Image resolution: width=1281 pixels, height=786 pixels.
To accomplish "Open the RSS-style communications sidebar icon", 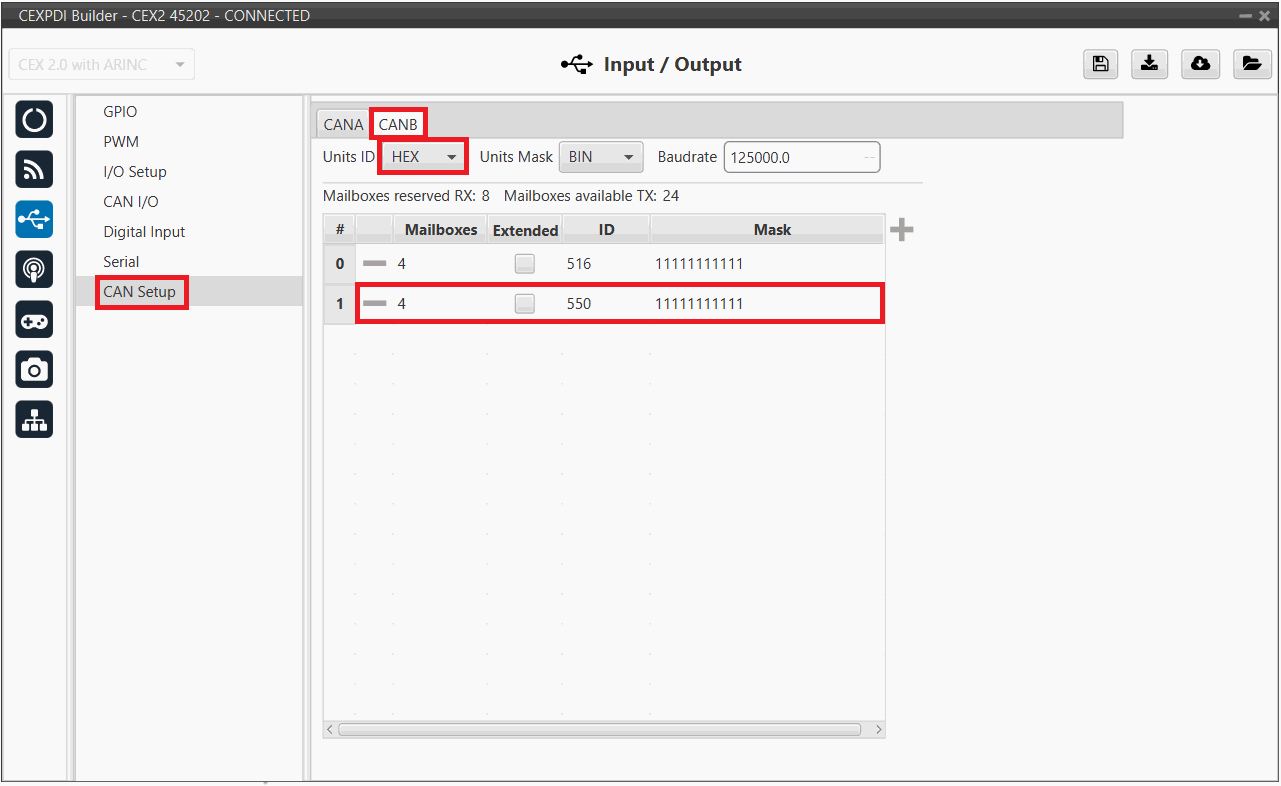I will pyautogui.click(x=34, y=170).
